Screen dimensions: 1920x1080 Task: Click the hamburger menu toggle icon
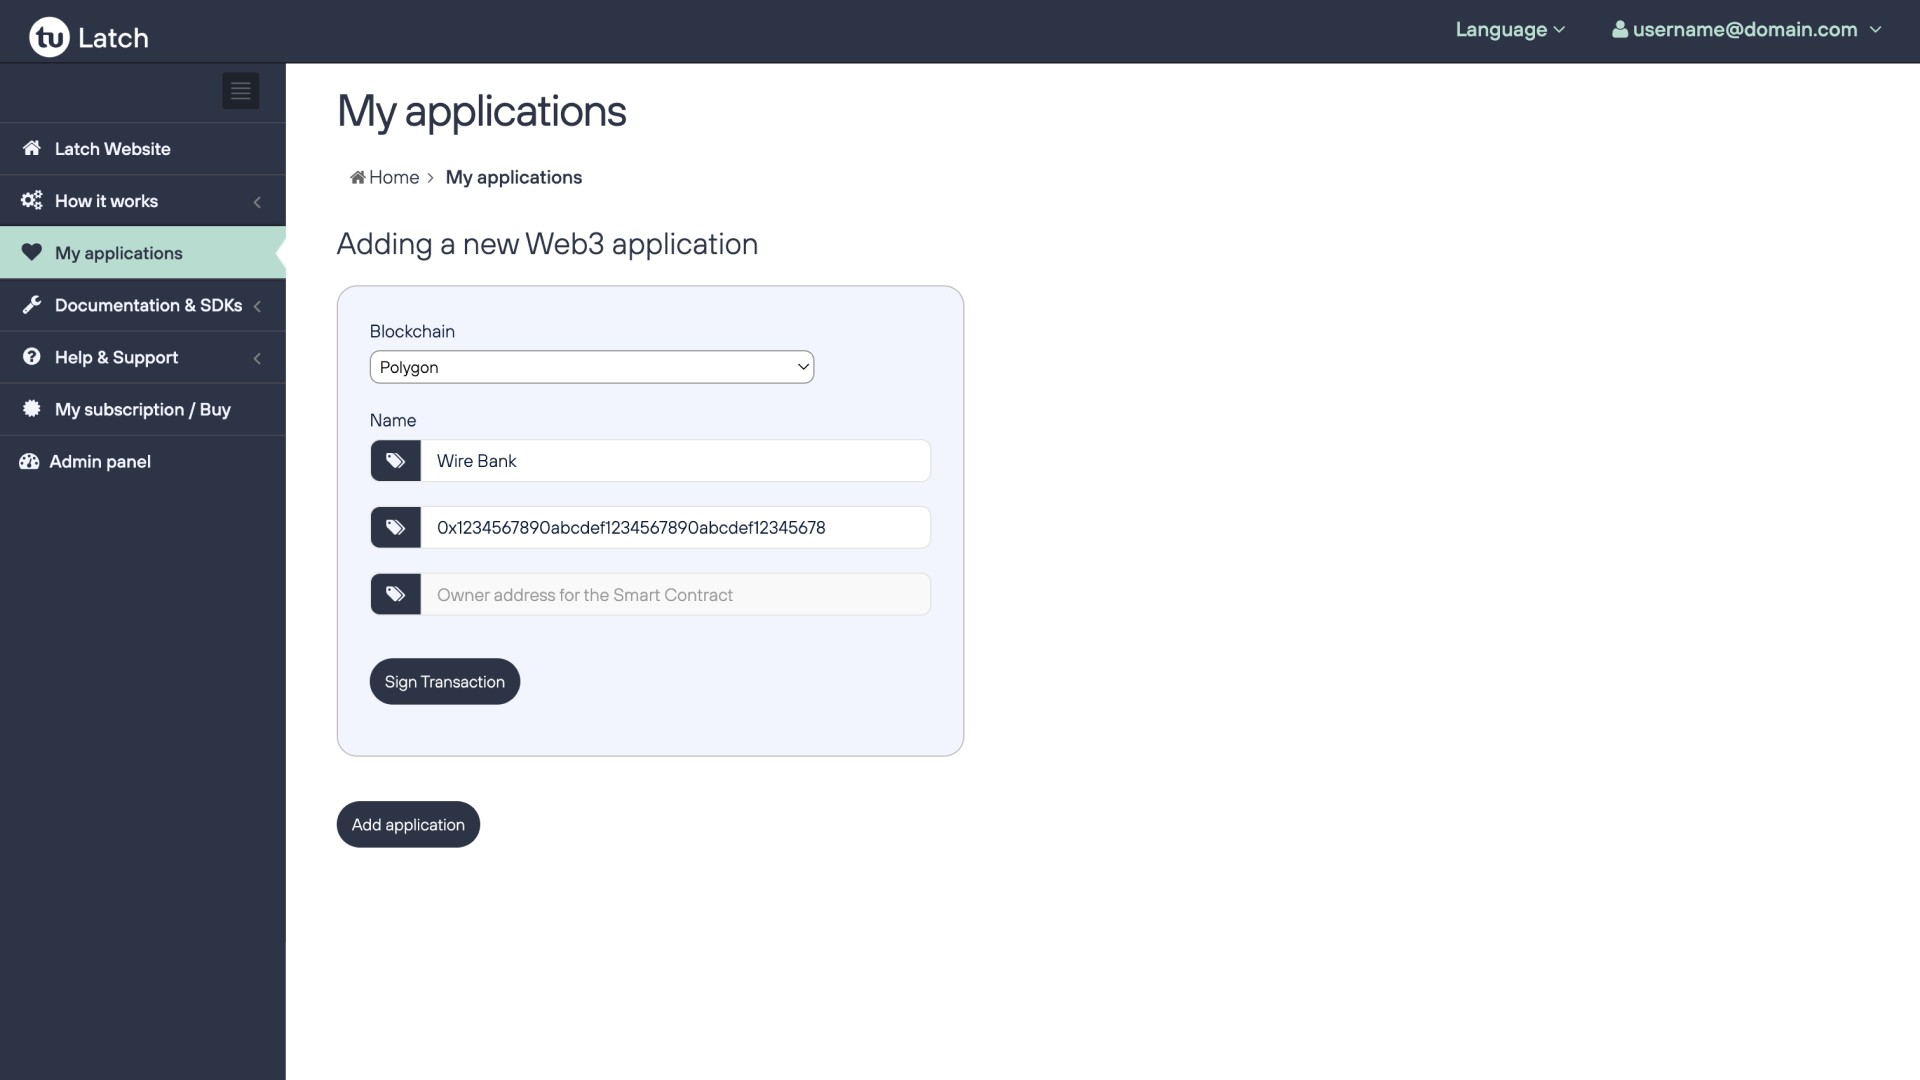pyautogui.click(x=240, y=90)
